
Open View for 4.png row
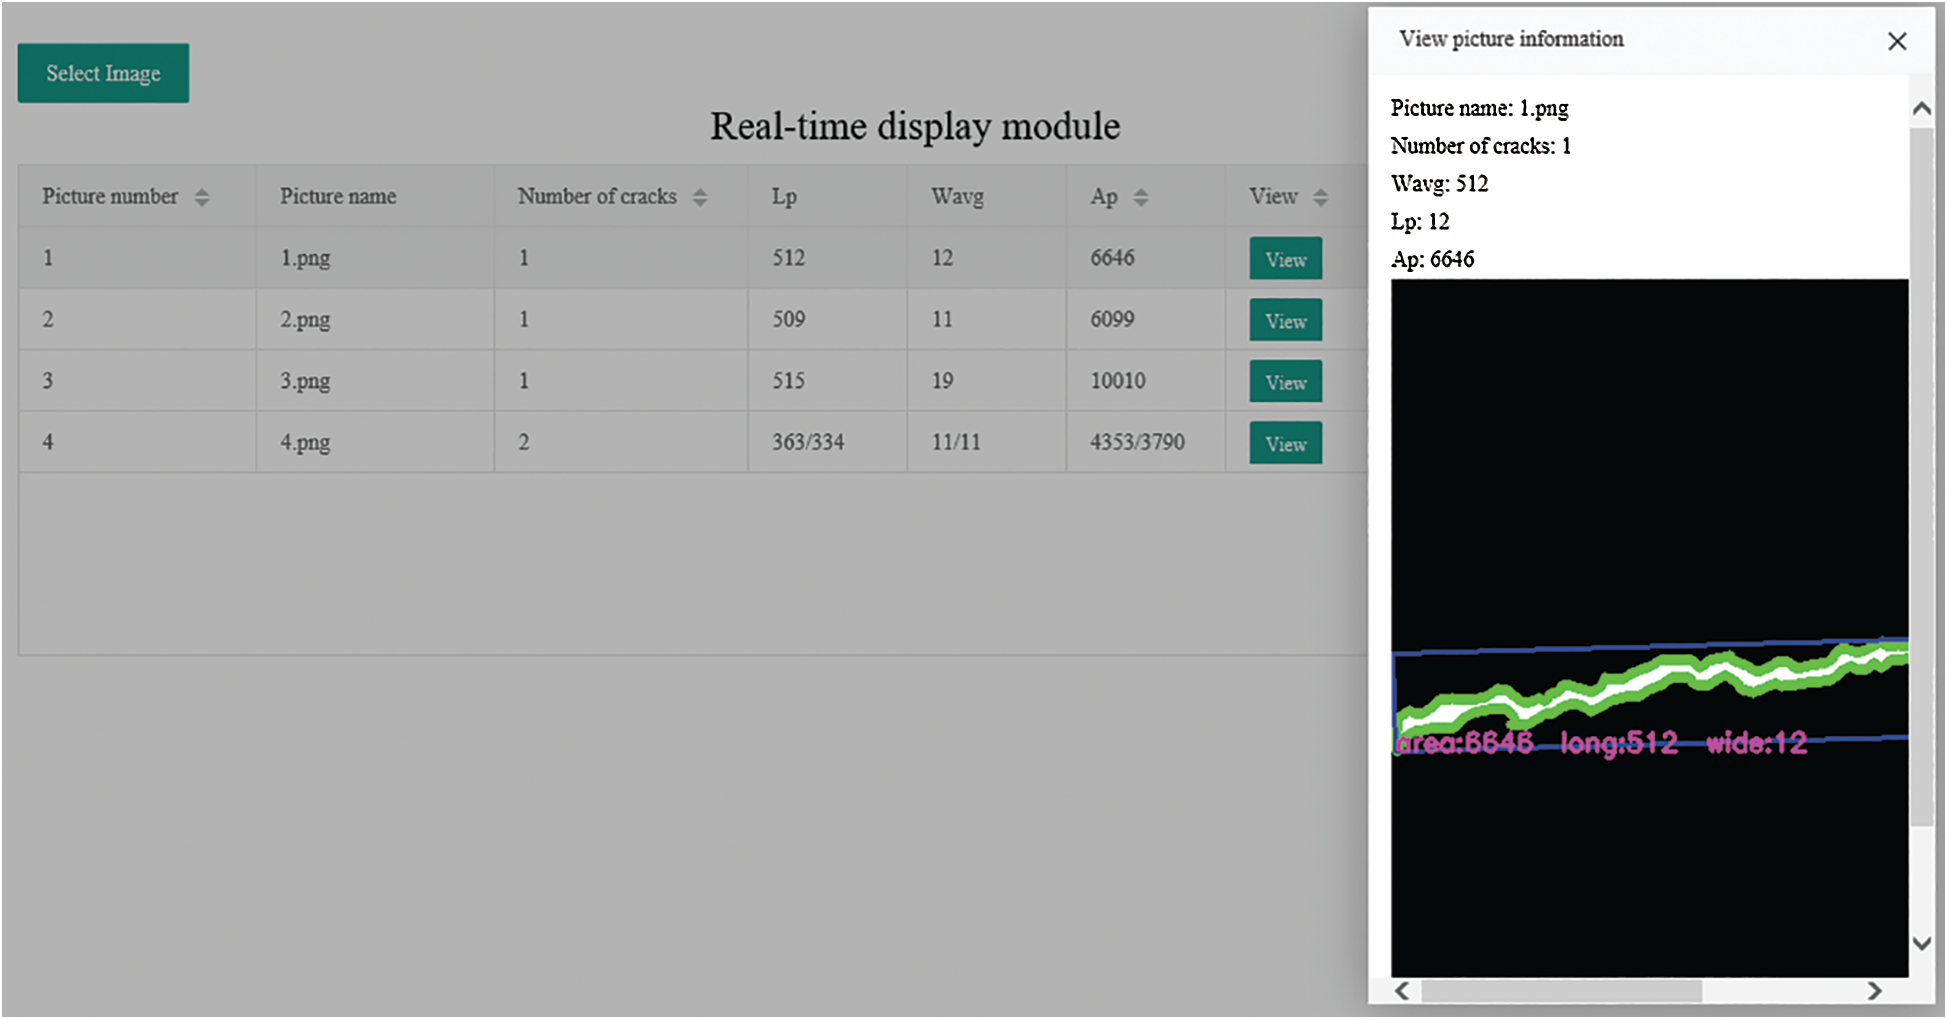[x=1285, y=443]
